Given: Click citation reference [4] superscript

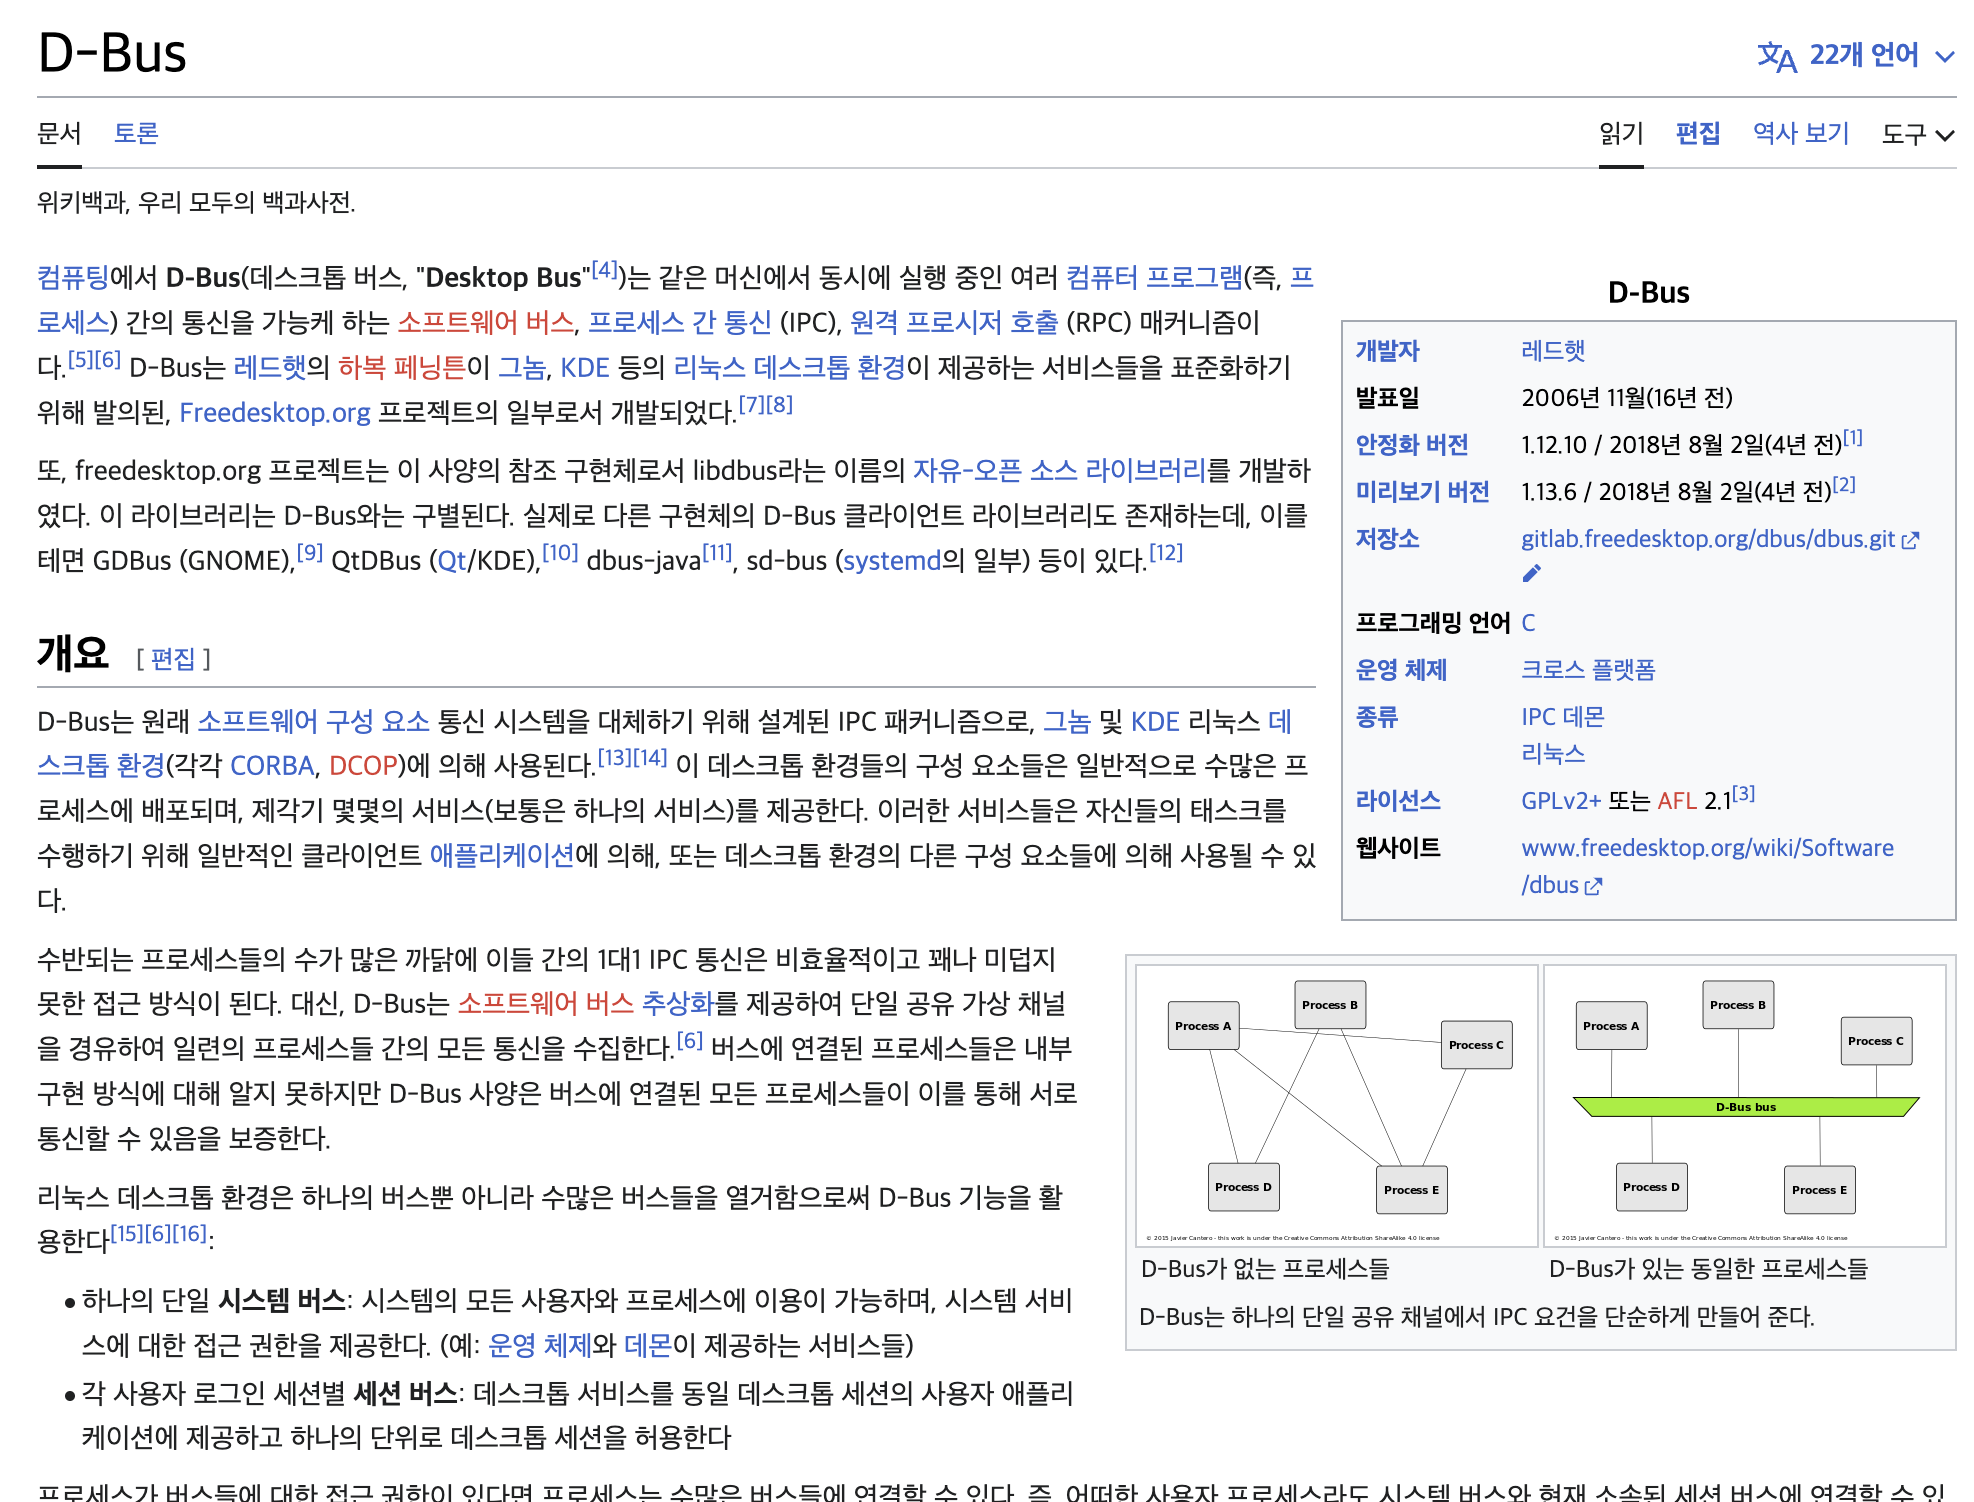Looking at the screenshot, I should pos(604,269).
